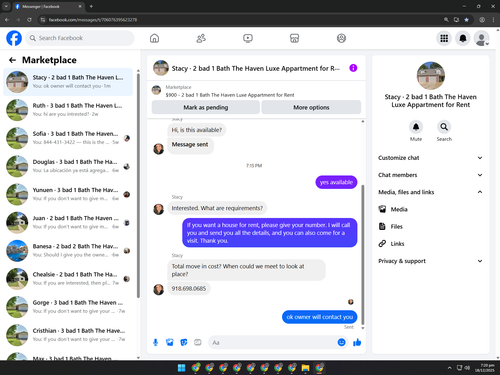Click the "yes available" sent message

coord(336,182)
